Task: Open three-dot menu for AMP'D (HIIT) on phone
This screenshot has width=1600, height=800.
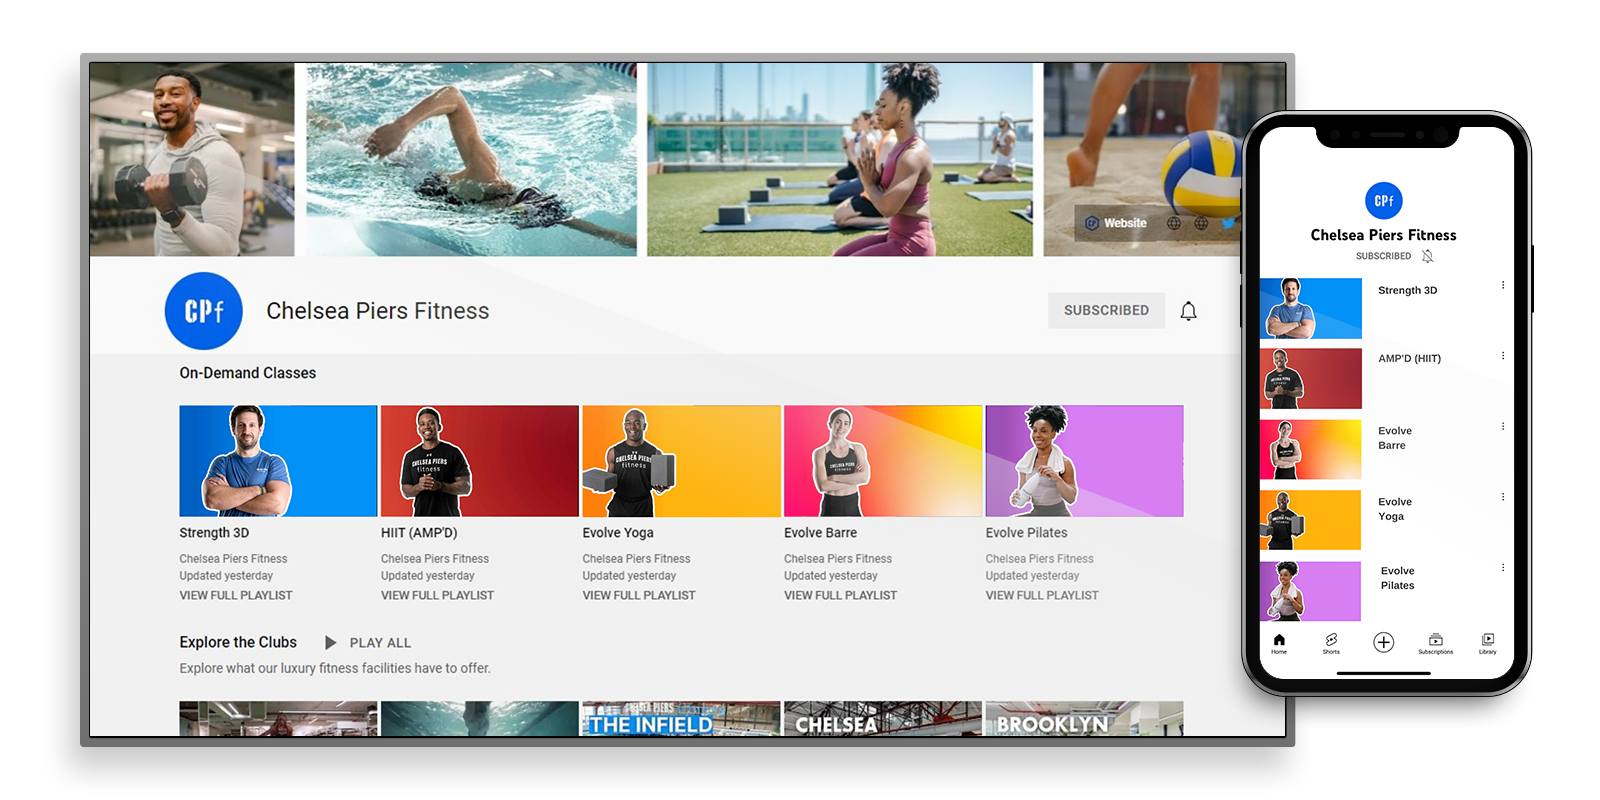Action: click(x=1502, y=355)
